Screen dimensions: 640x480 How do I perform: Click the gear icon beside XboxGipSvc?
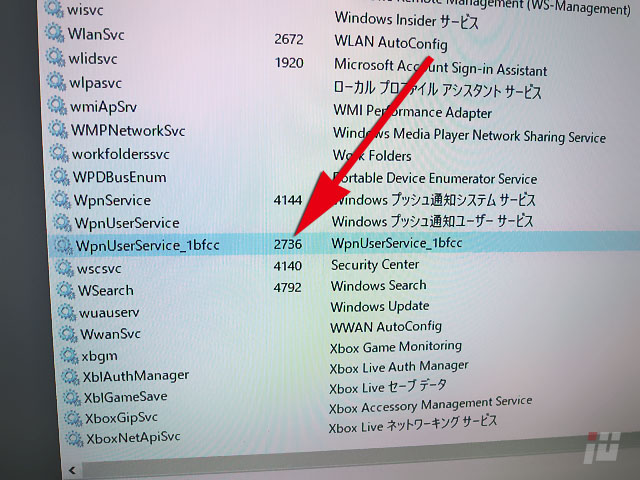(73, 418)
